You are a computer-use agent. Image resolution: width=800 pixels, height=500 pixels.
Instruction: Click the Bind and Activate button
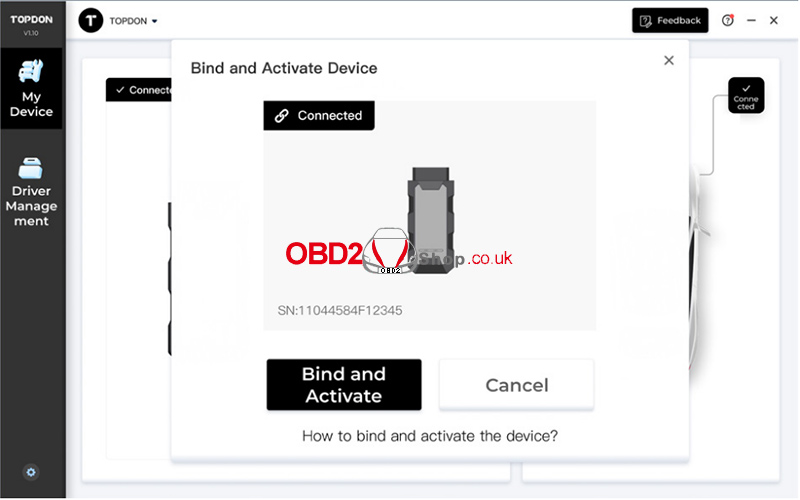click(x=344, y=385)
